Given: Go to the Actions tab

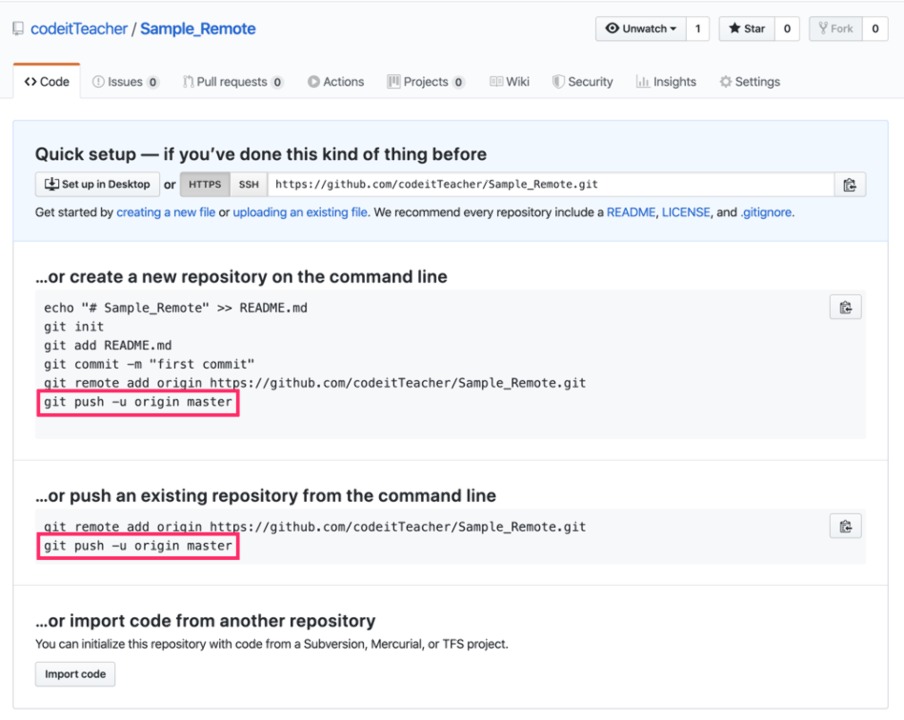Looking at the screenshot, I should point(336,82).
